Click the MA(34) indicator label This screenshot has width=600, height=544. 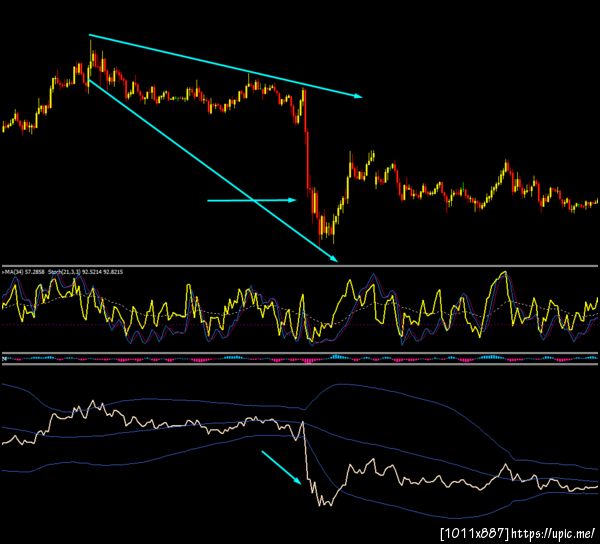click(x=23, y=272)
